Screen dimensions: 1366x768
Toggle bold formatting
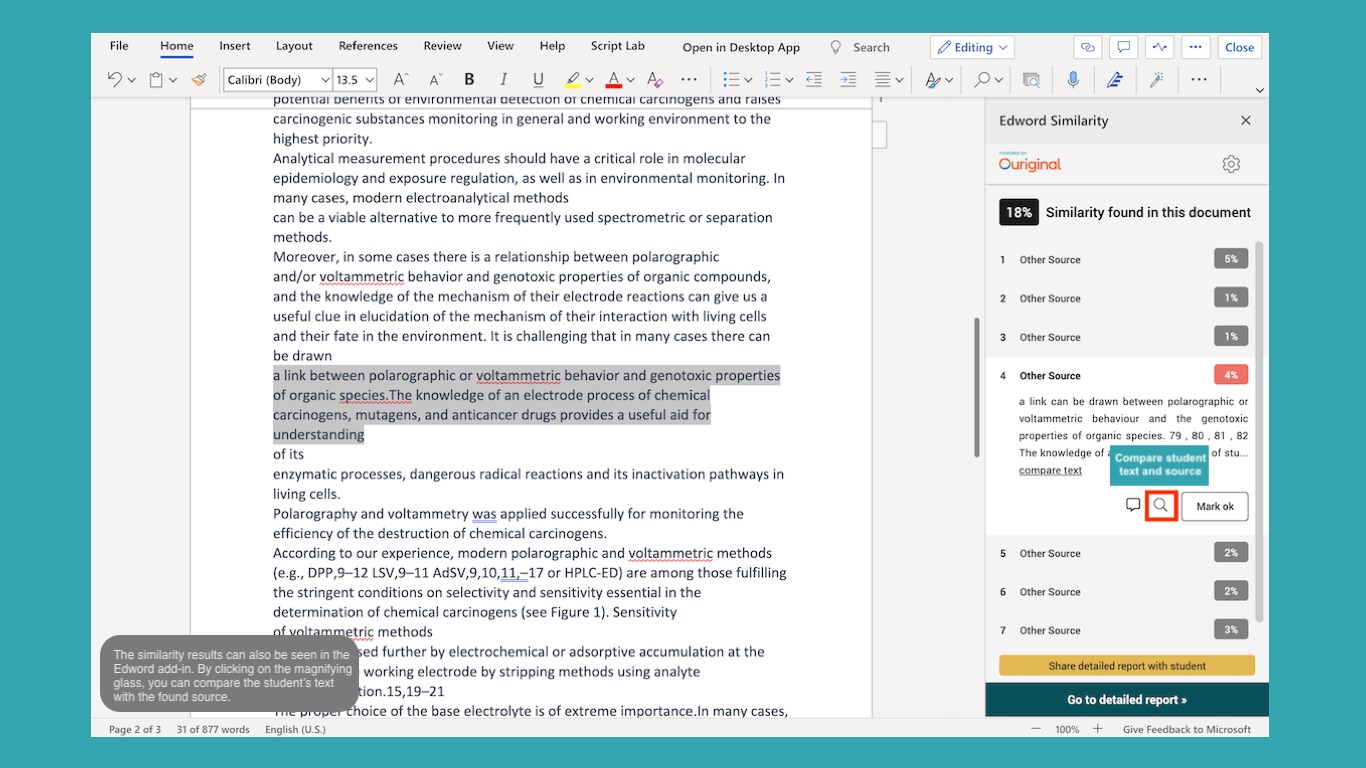(469, 80)
